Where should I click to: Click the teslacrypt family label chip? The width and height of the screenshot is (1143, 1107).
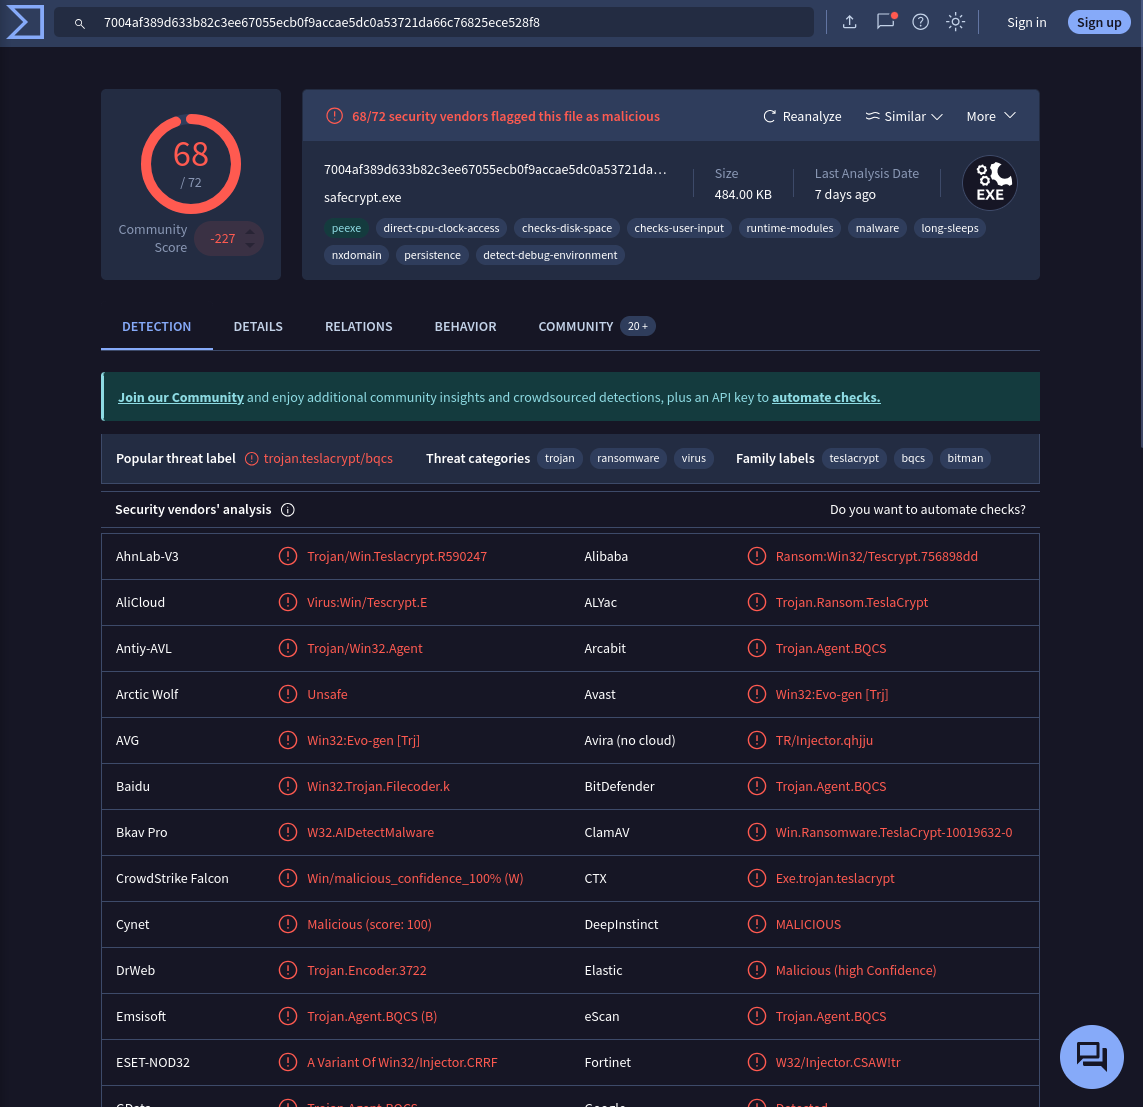point(854,458)
